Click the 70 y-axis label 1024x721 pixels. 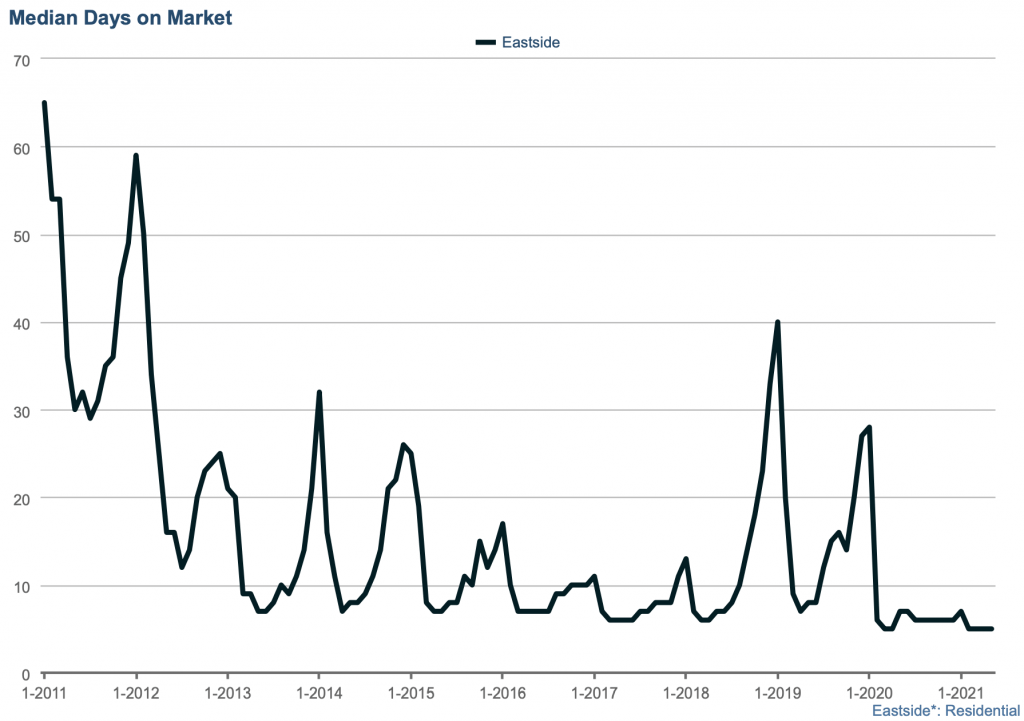[x=22, y=60]
